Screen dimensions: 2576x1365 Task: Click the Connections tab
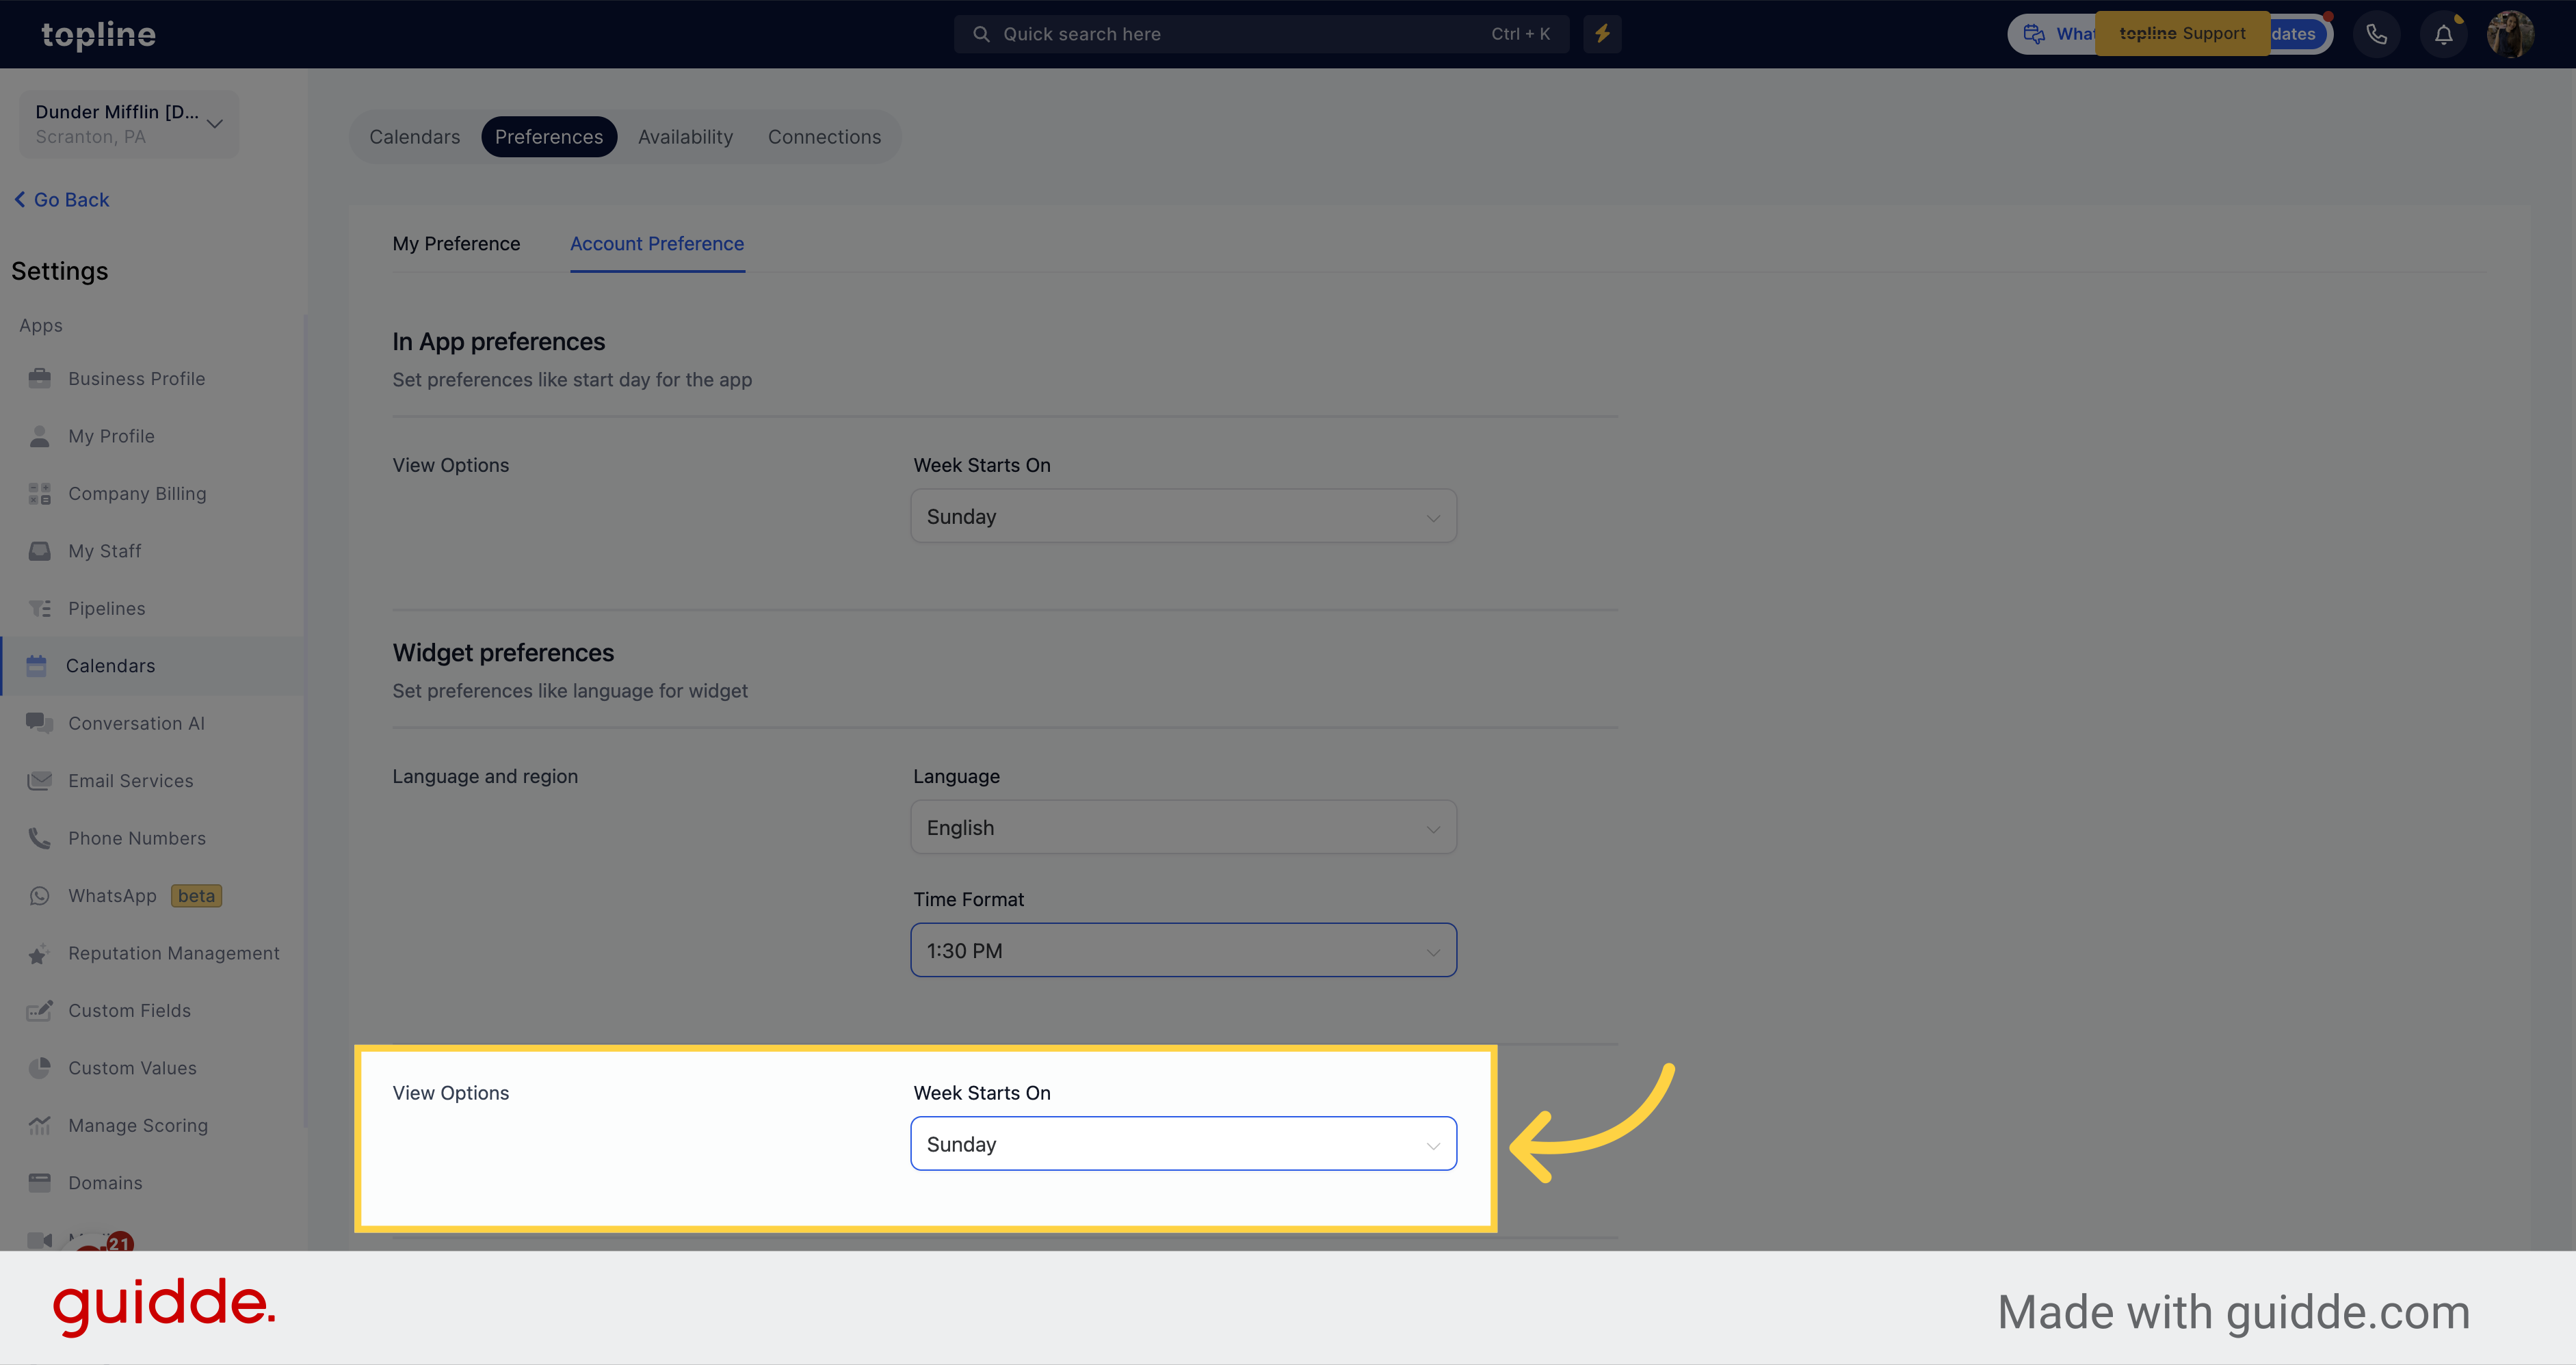coord(825,136)
